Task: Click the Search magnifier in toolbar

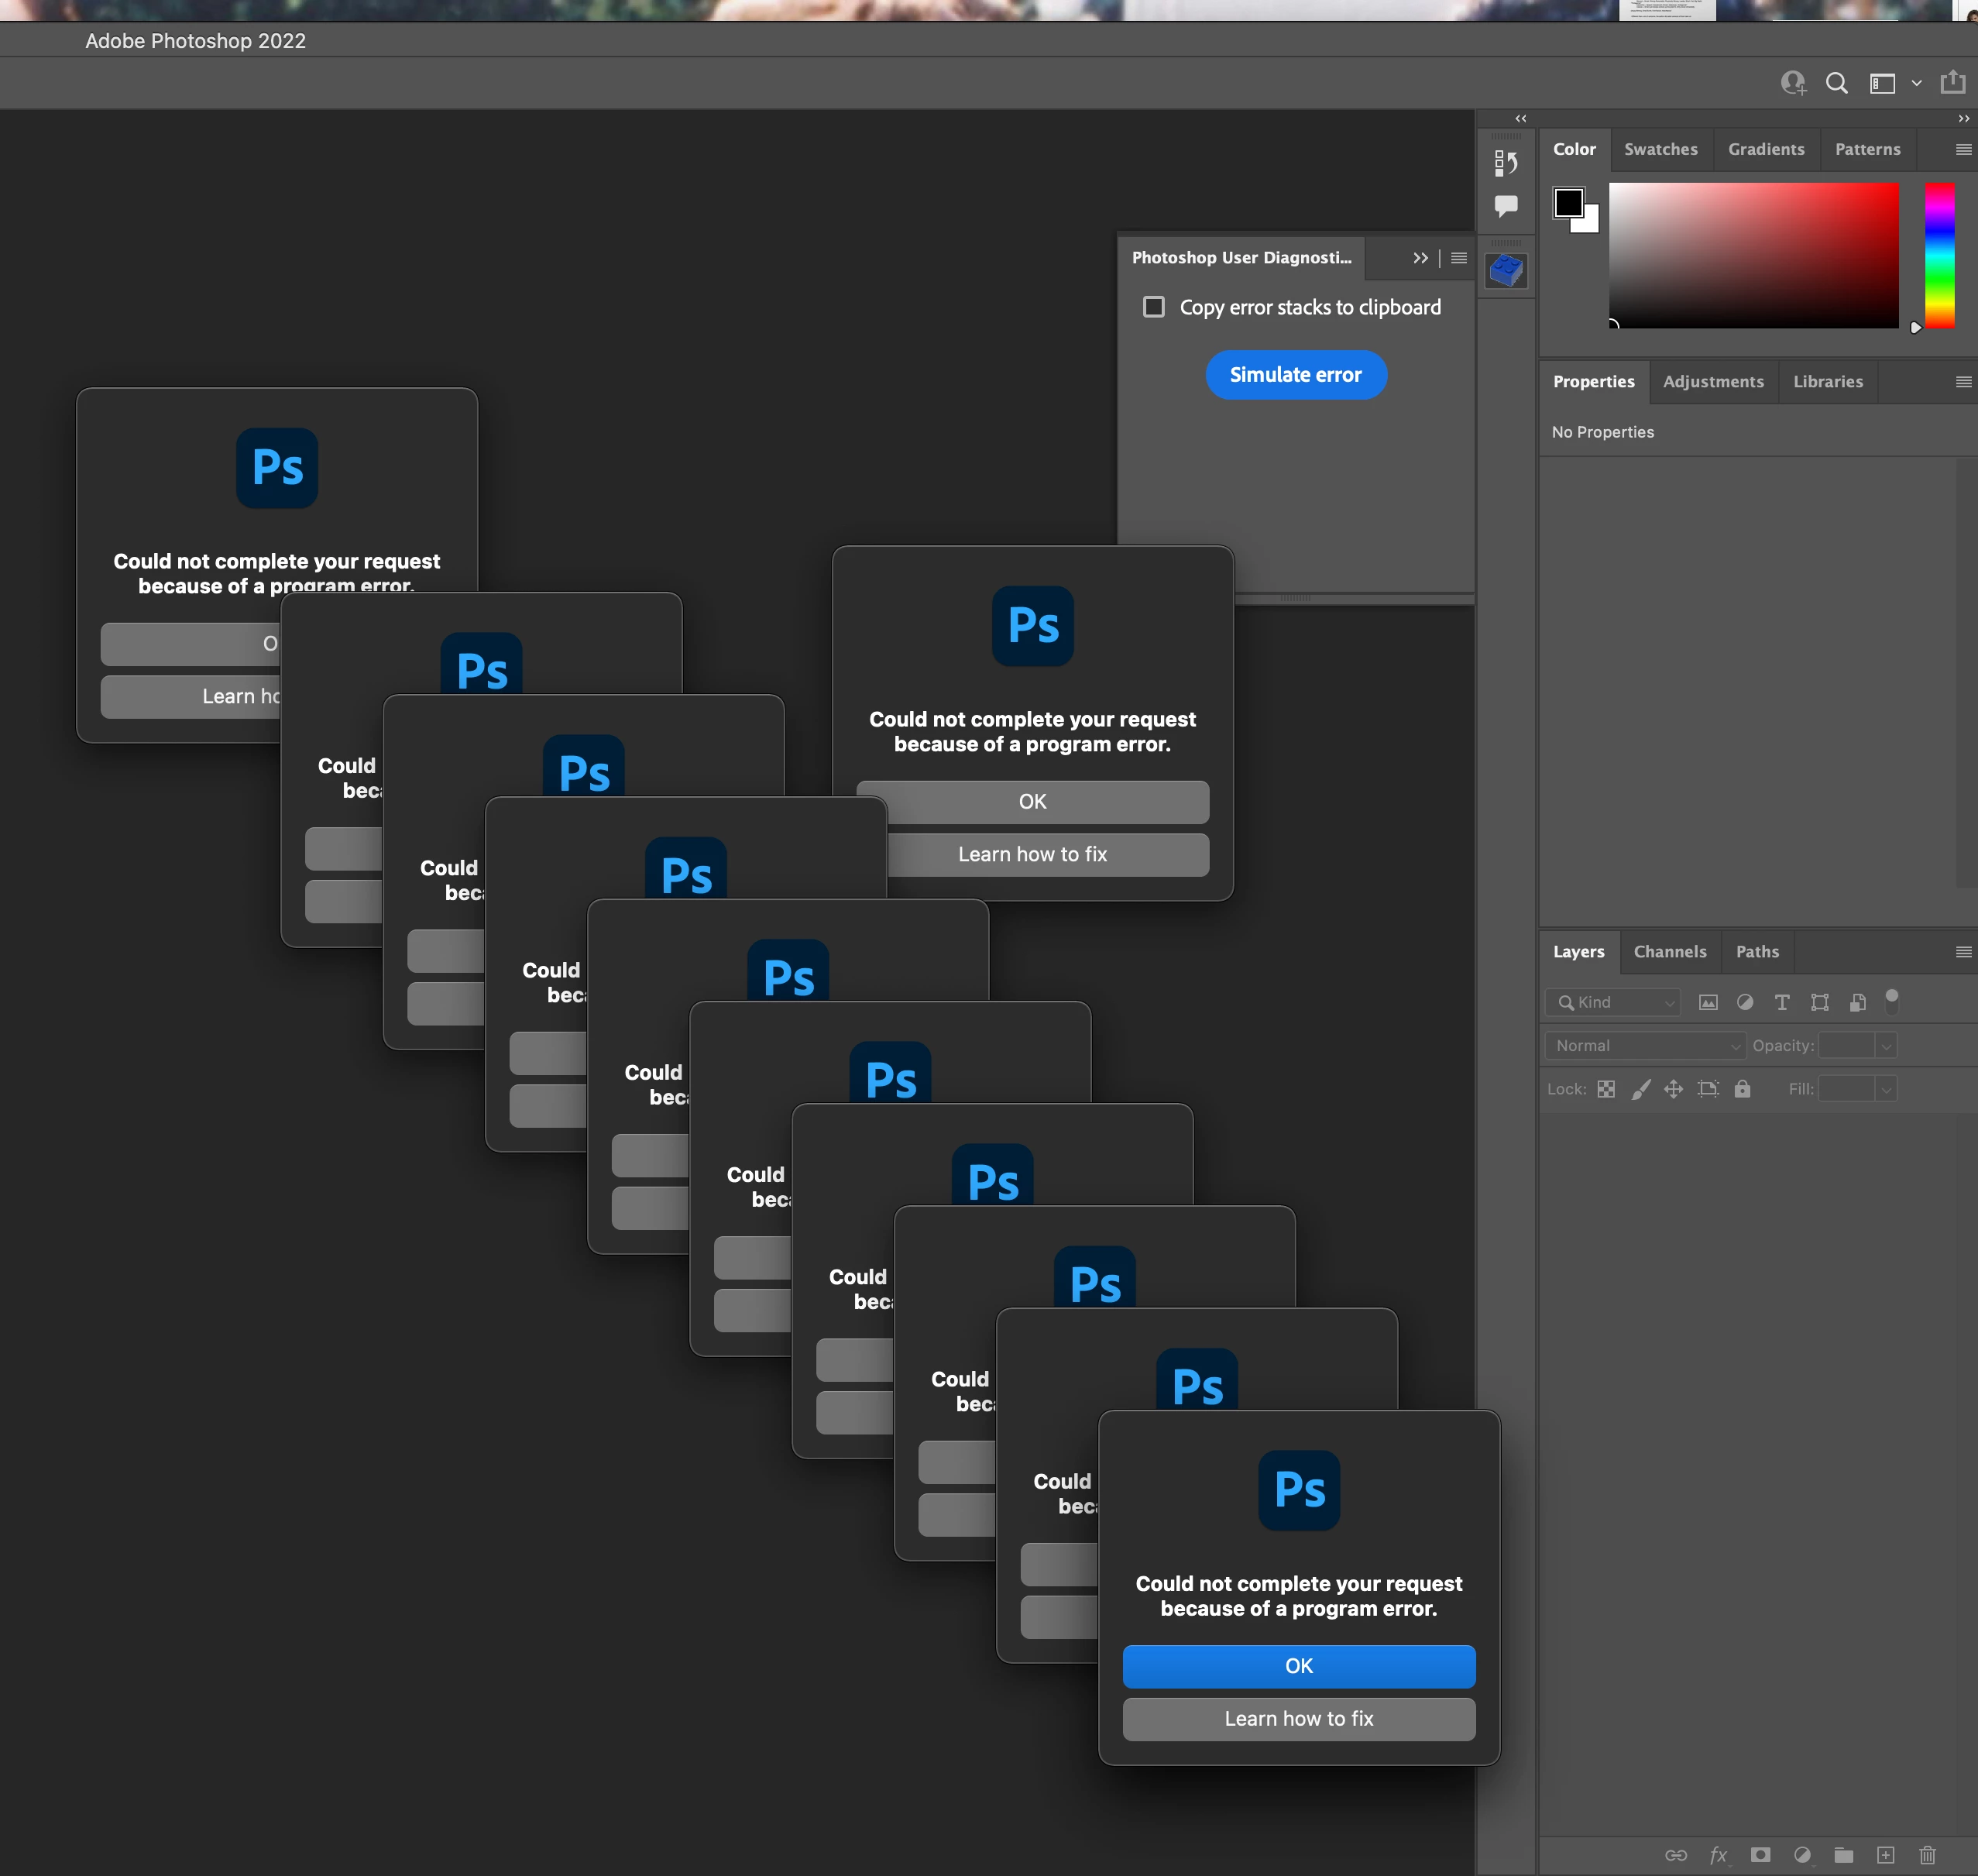Action: [1836, 83]
